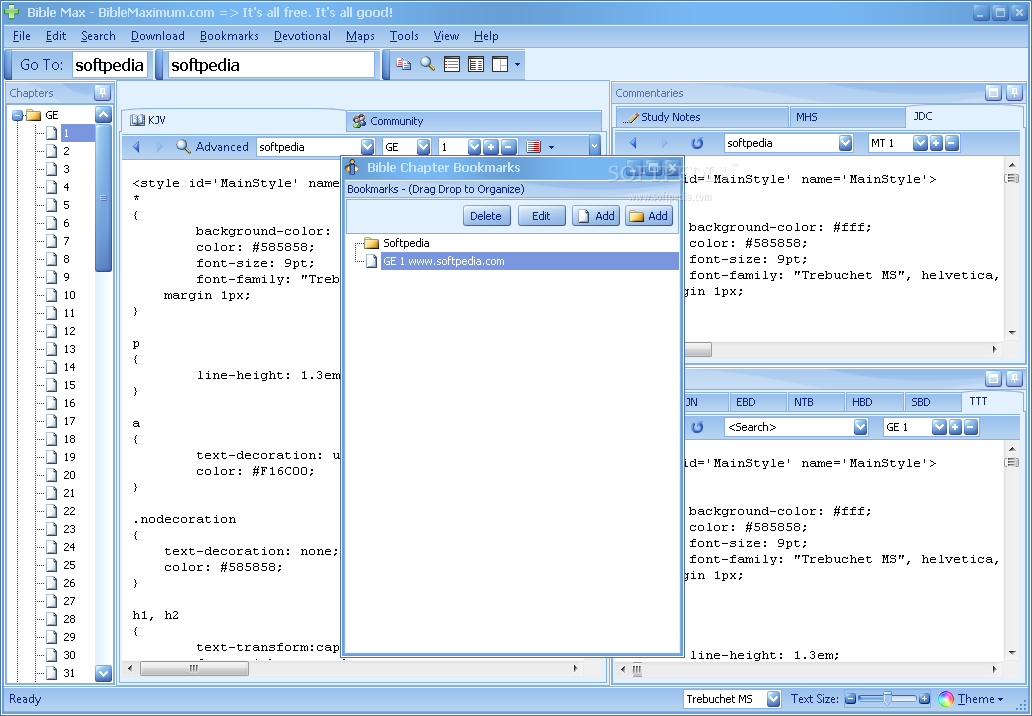Open the GE 1 reference dropdown in dictionary pane

[939, 427]
